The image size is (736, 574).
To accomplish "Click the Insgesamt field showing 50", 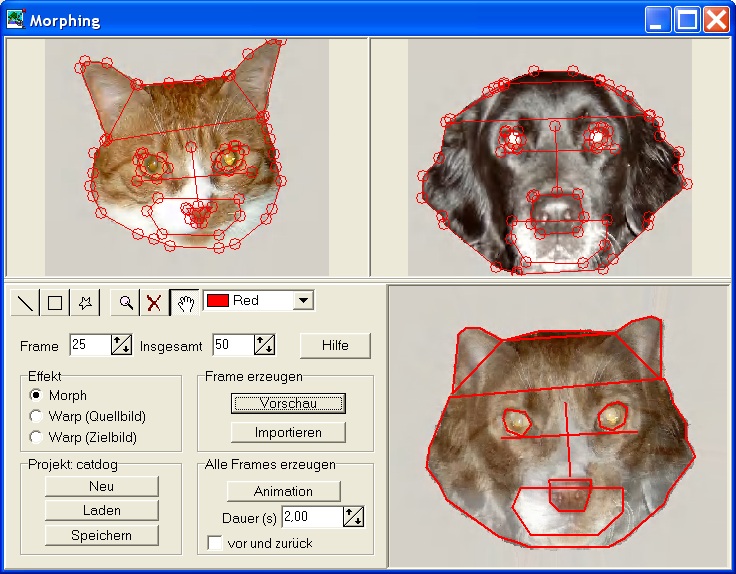I will pos(233,345).
